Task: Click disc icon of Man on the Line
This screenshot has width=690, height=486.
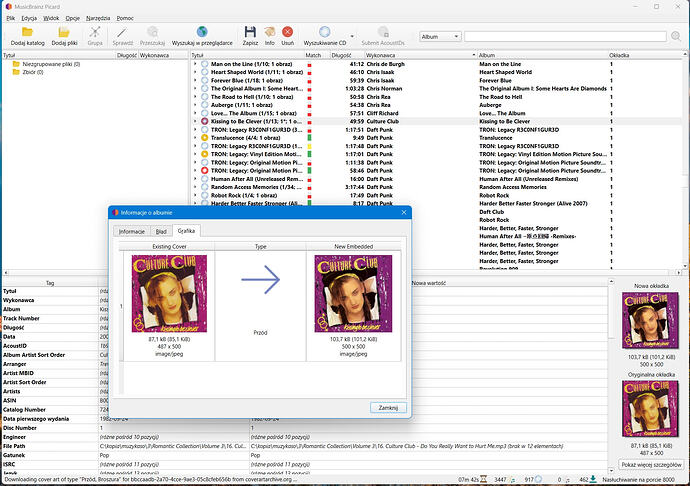Action: (205, 64)
